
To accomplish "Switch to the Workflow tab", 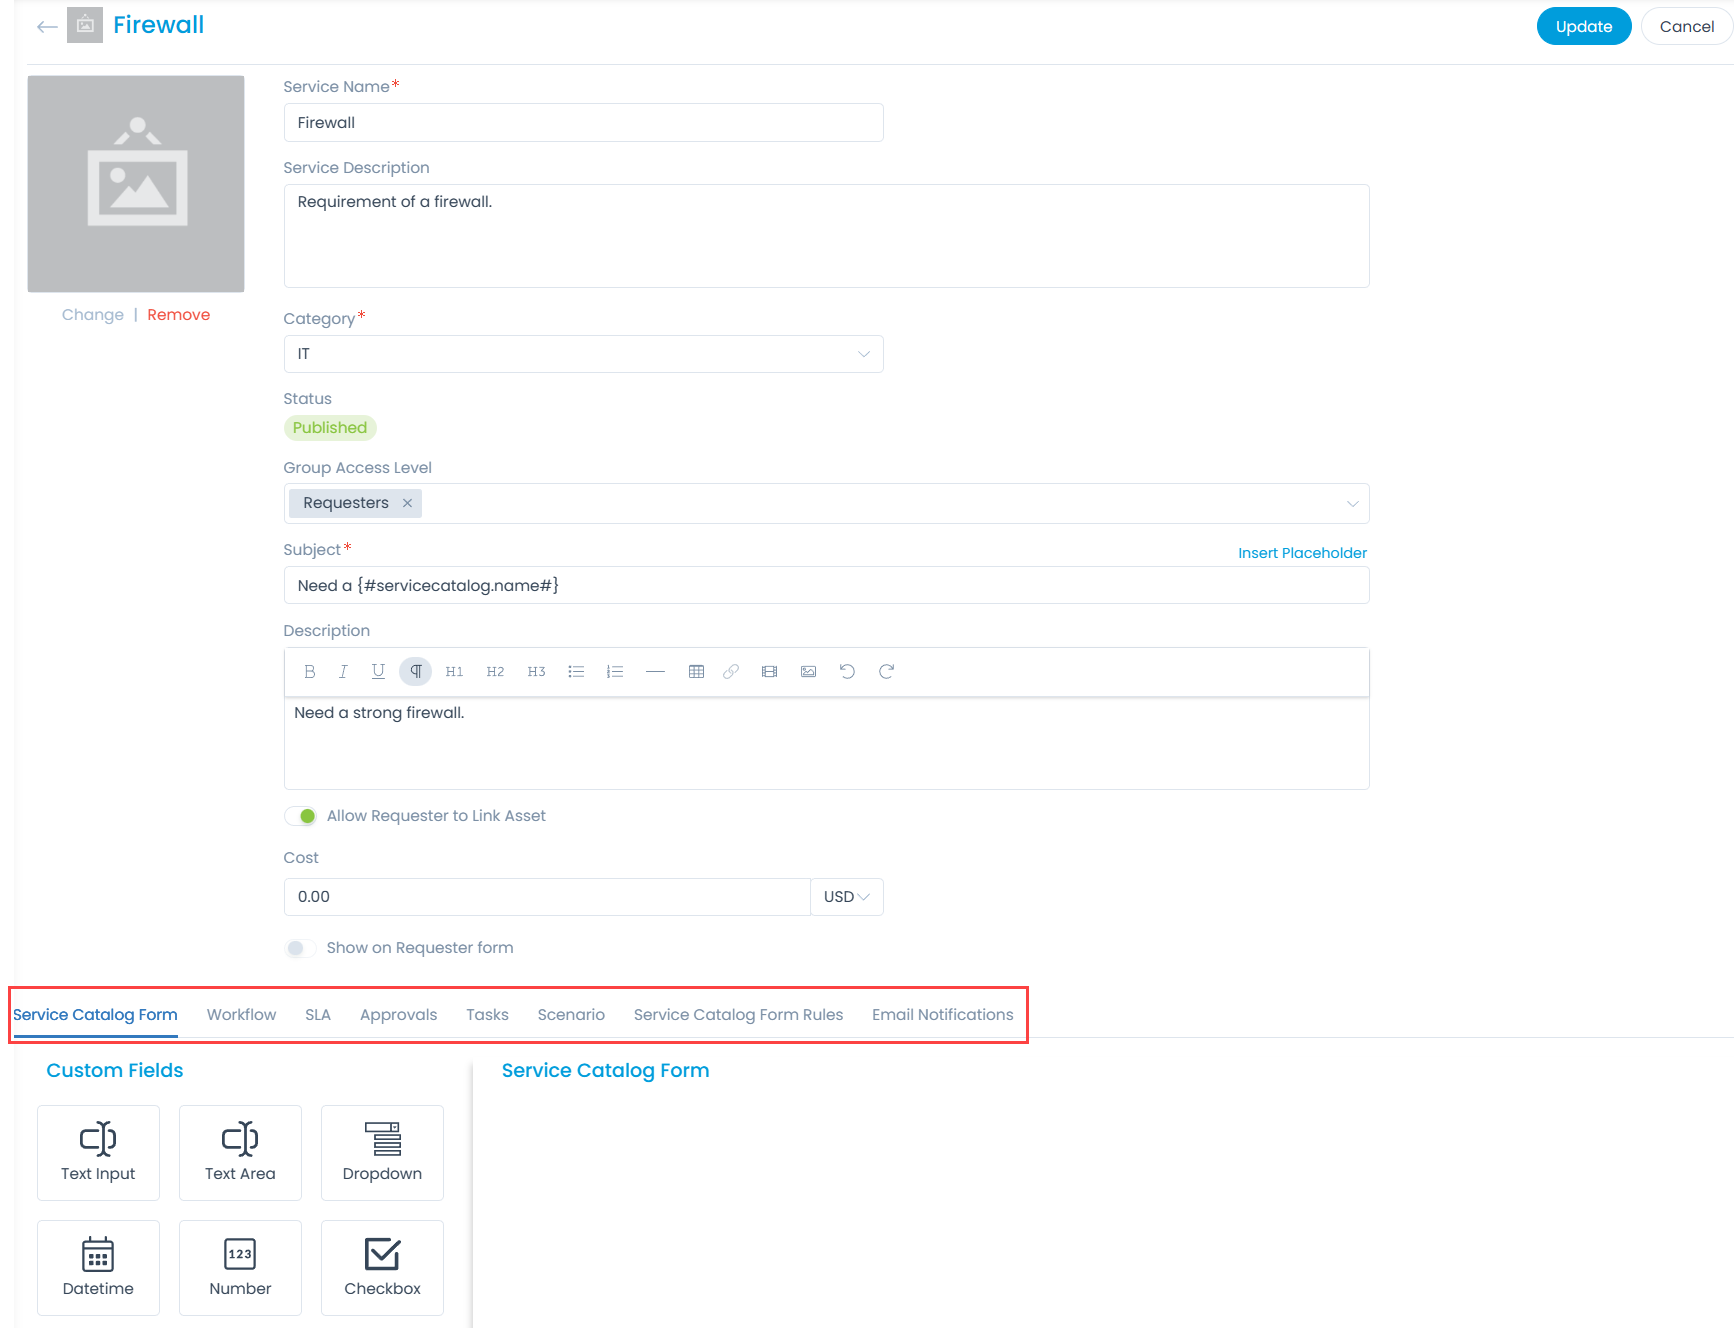I will (240, 1014).
